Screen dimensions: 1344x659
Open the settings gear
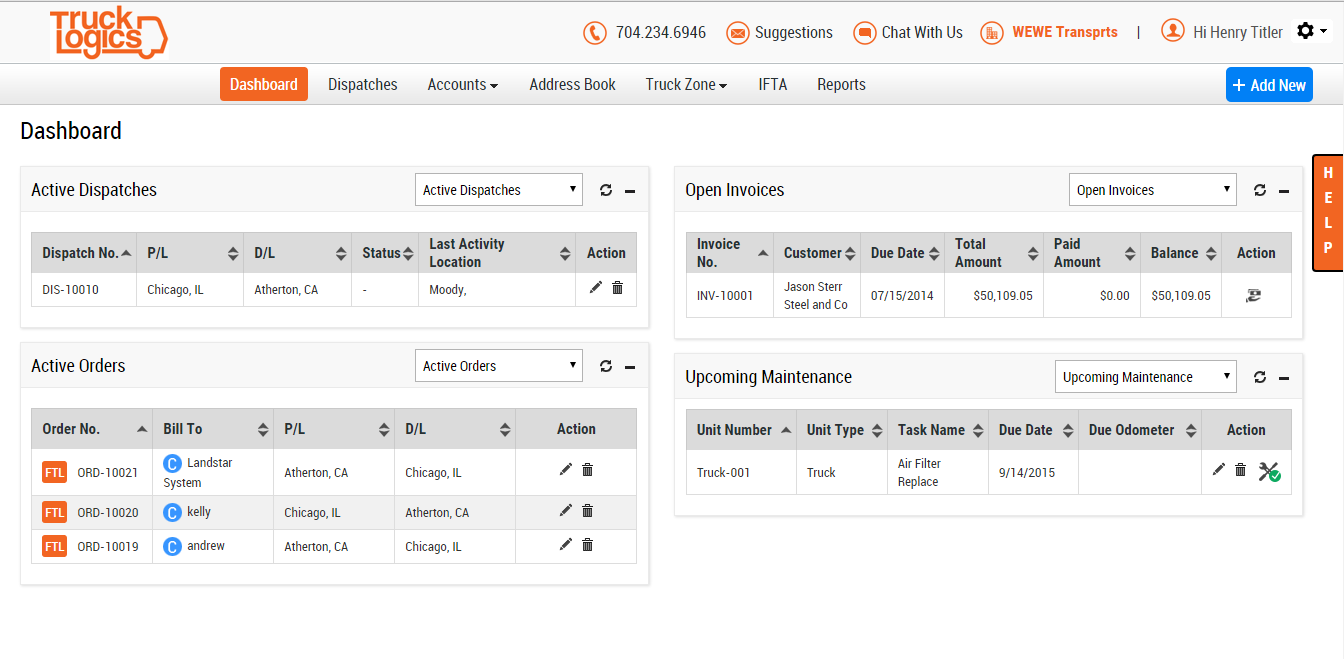pyautogui.click(x=1307, y=31)
